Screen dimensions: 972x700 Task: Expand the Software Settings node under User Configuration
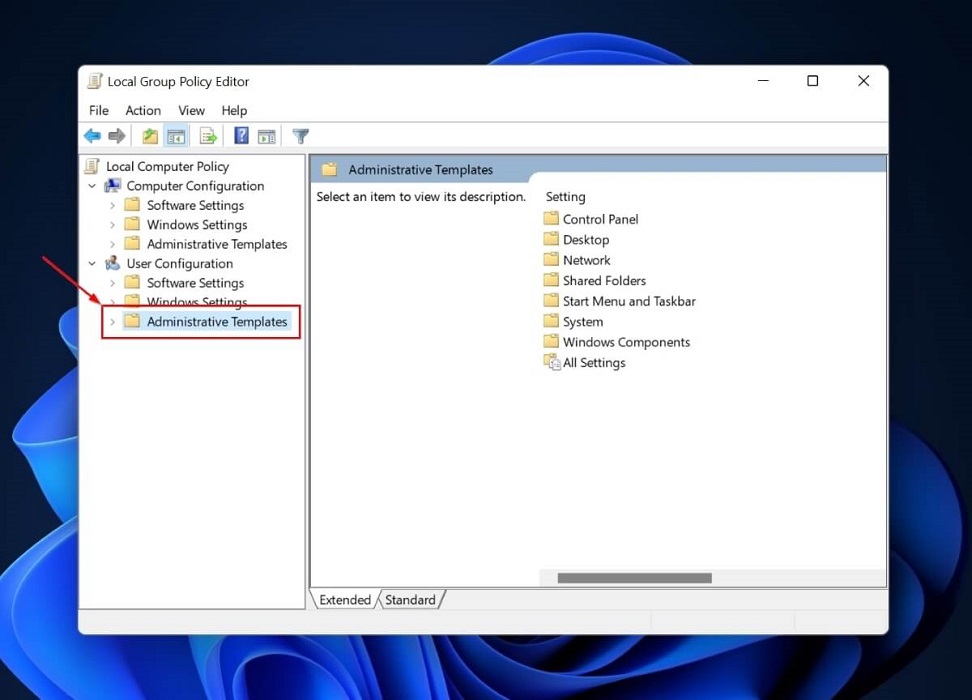112,282
